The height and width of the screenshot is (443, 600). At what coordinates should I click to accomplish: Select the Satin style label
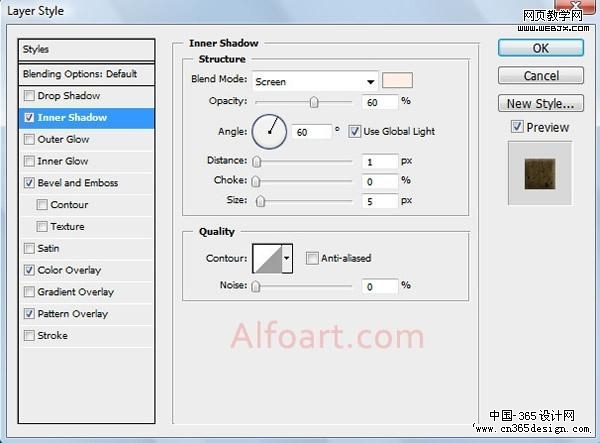tap(48, 248)
